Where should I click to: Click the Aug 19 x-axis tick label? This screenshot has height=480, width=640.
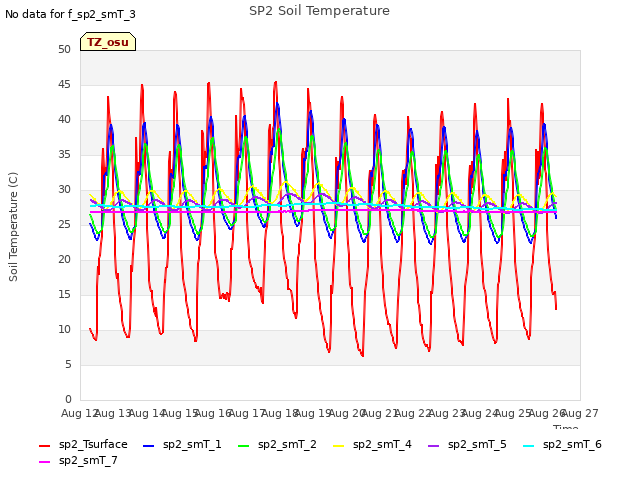[313, 413]
